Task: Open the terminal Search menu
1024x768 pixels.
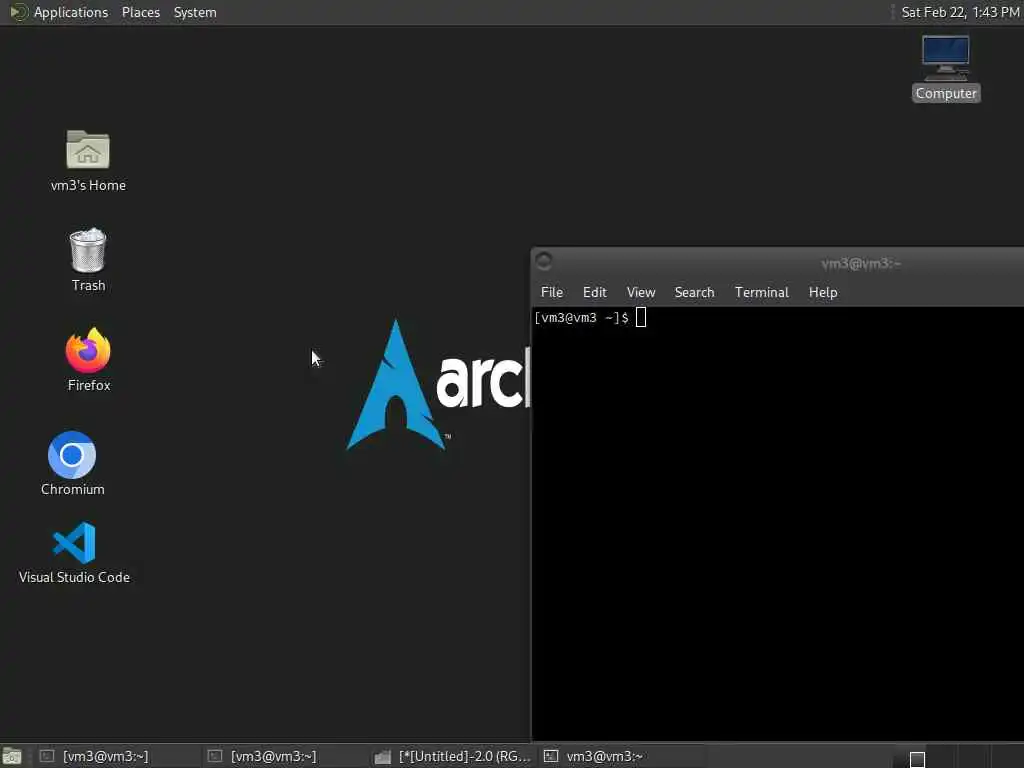Action: [x=694, y=292]
